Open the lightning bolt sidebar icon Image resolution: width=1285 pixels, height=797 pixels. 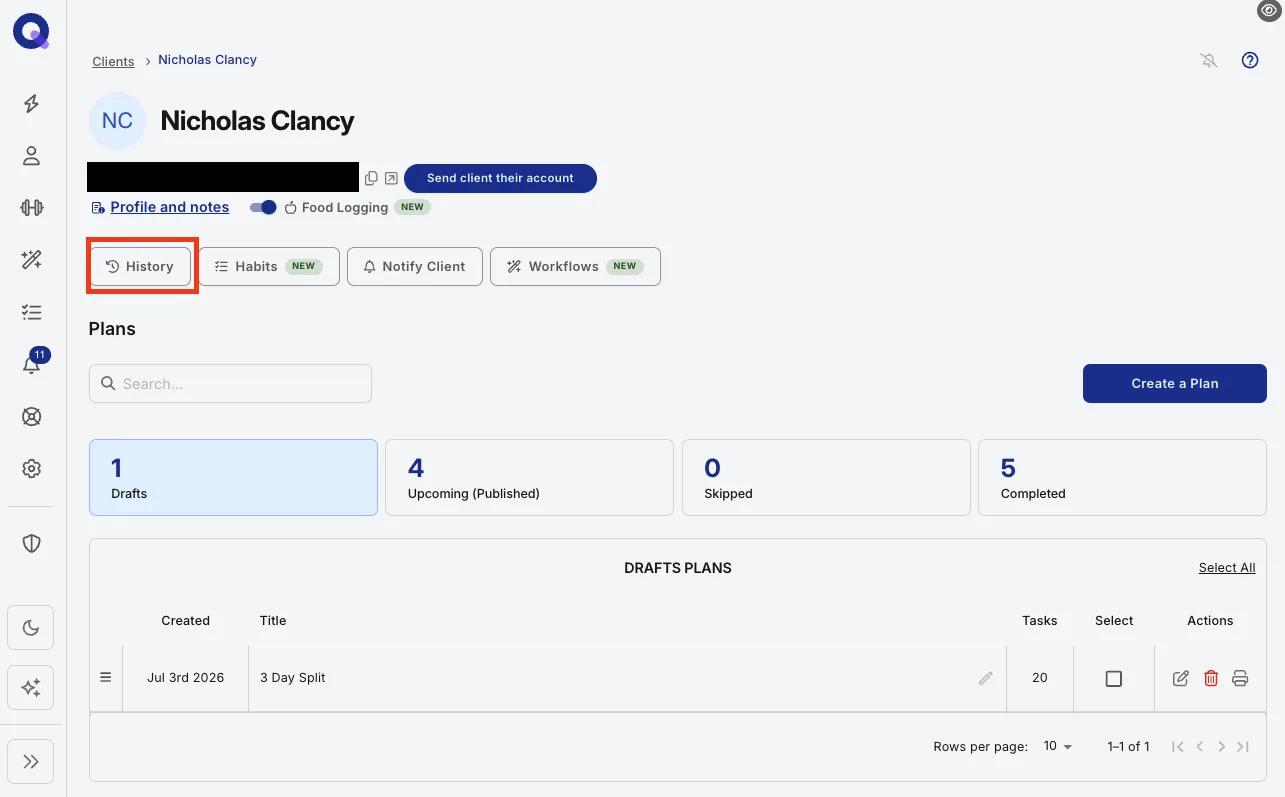[31, 103]
